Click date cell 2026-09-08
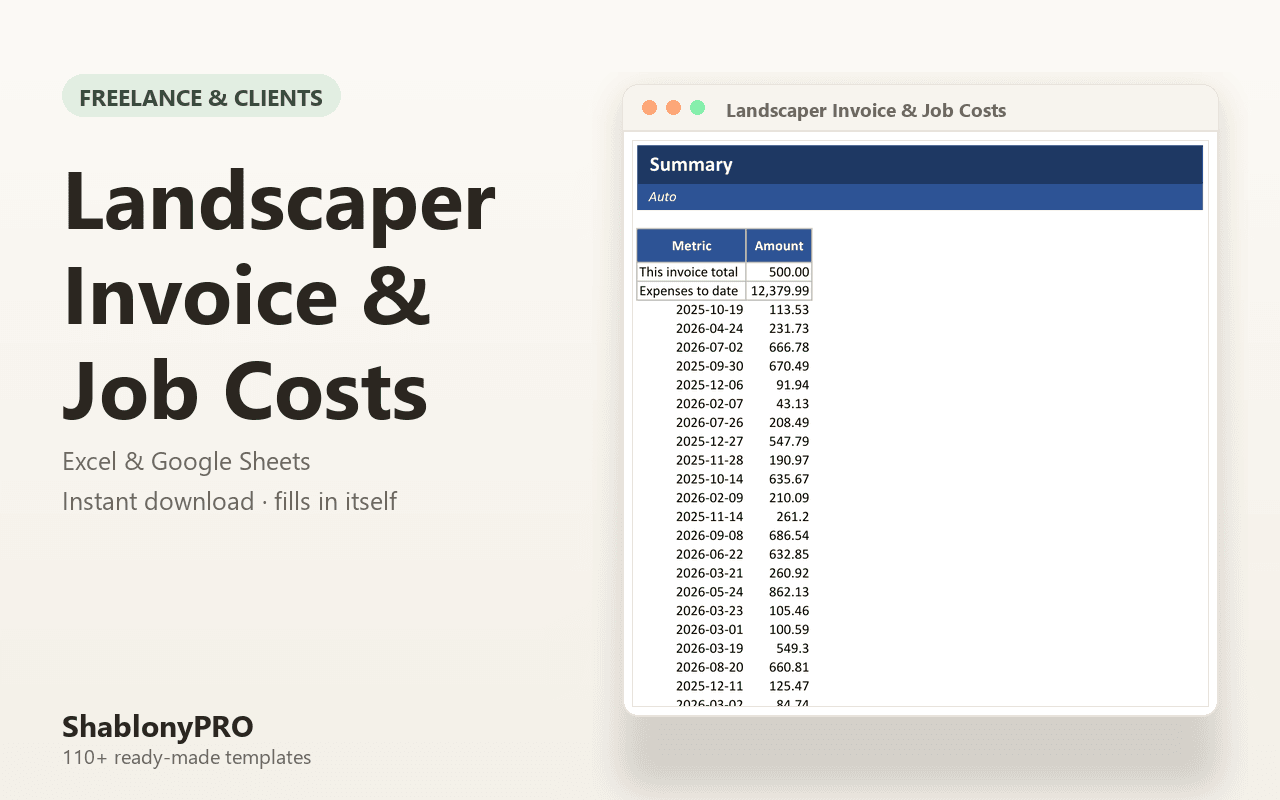 710,536
